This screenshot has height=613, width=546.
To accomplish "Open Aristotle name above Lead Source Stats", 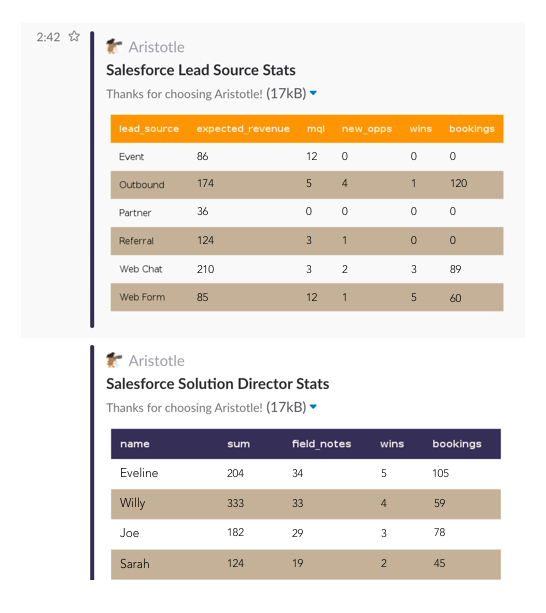I will click(x=157, y=47).
